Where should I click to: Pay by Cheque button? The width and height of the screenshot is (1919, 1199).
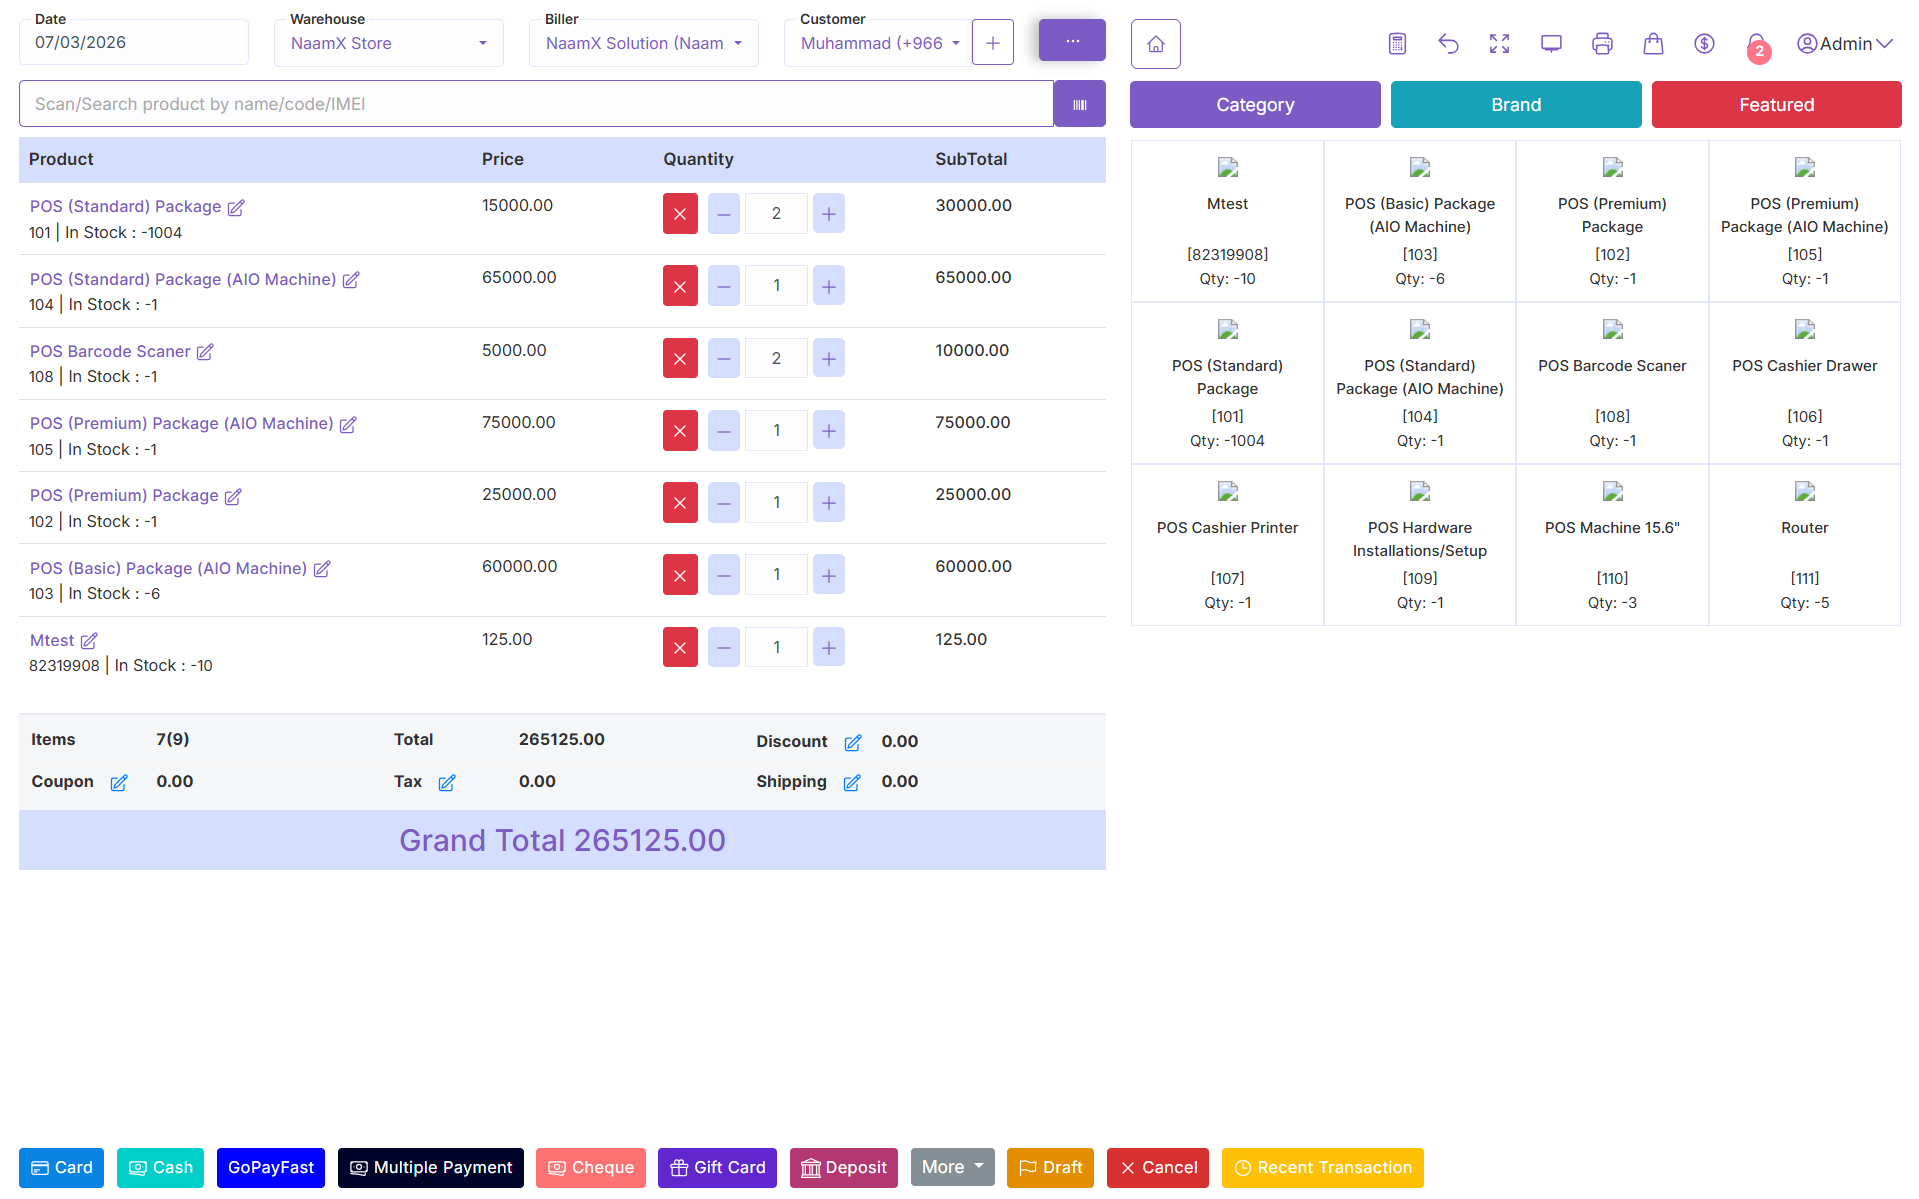pos(591,1167)
